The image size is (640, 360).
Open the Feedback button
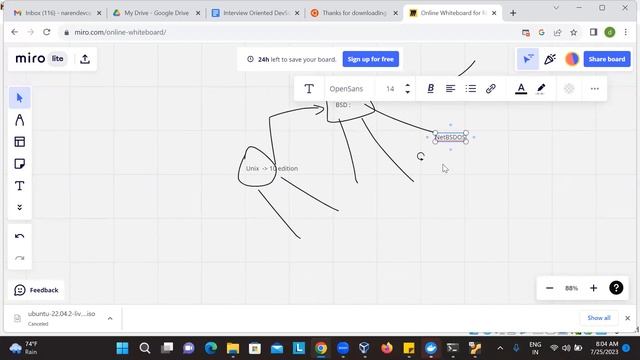(36, 290)
